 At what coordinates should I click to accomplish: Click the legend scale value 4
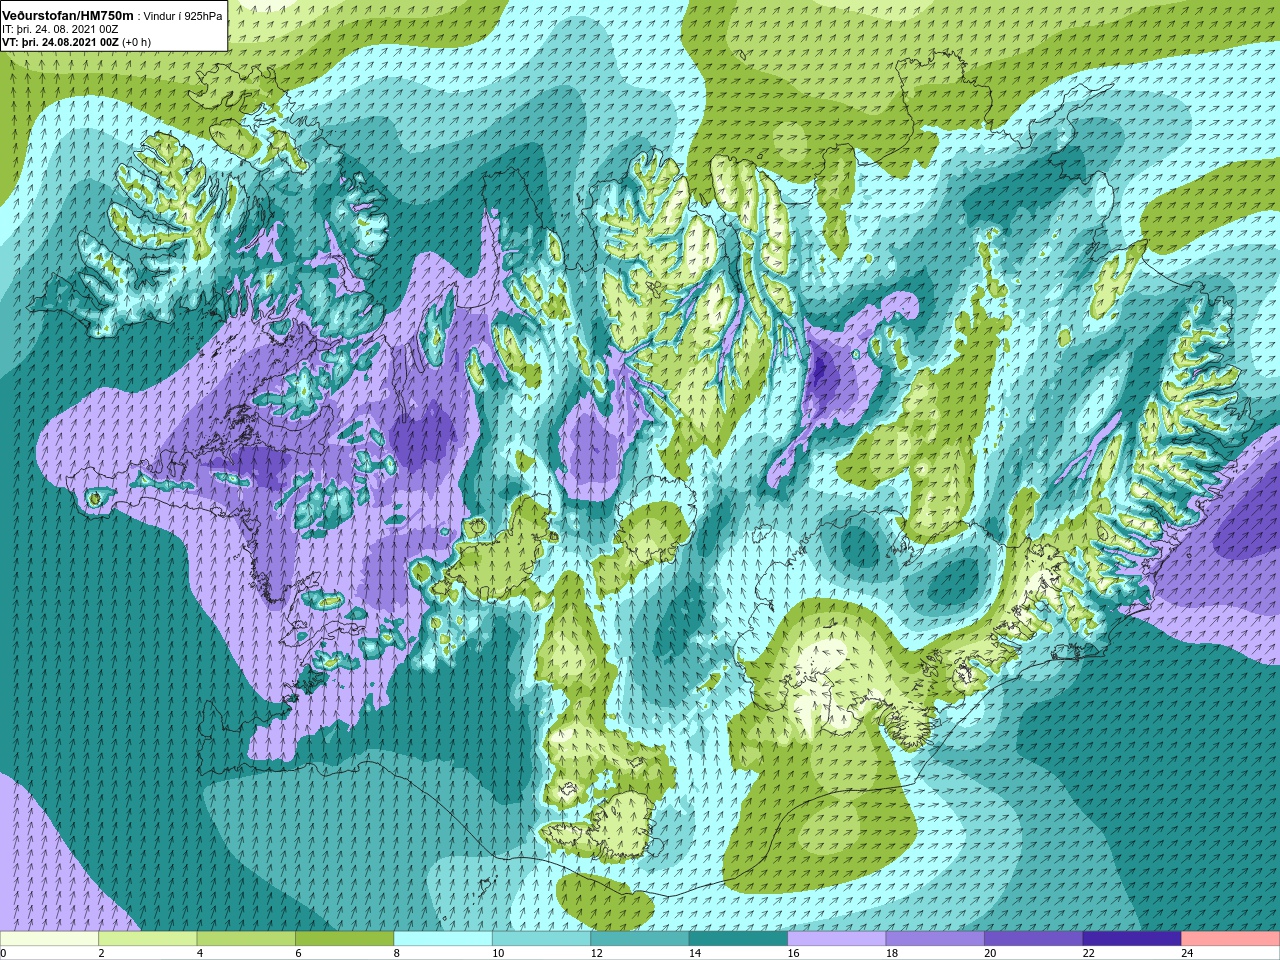tap(200, 953)
